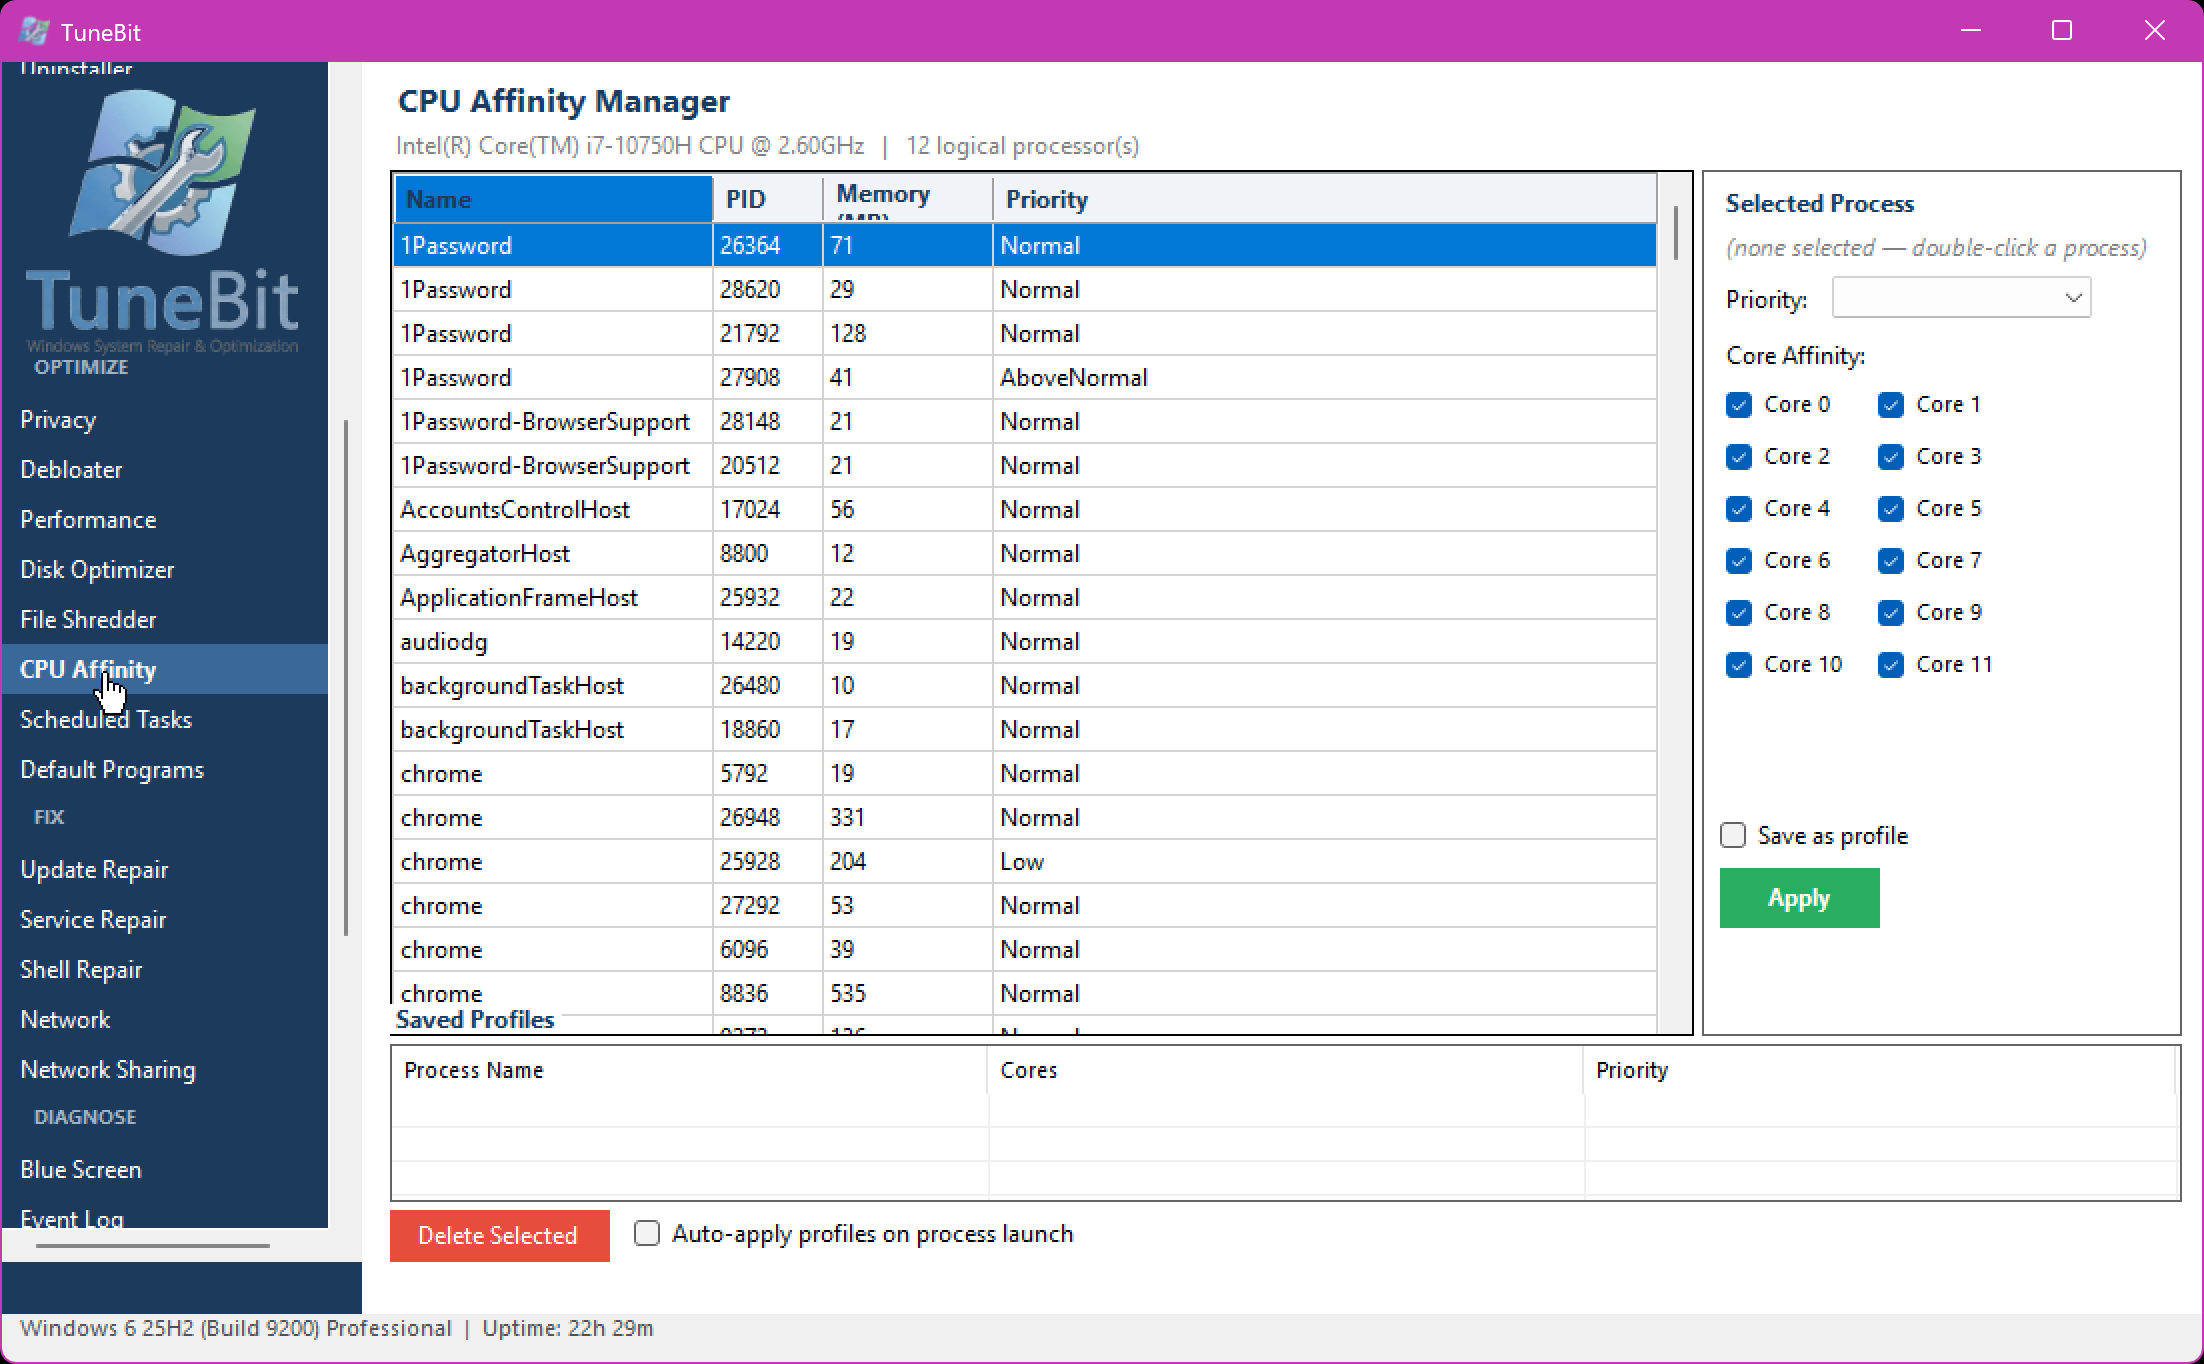Screen dimensions: 2204x1364
Task: Select backgroundTaskHost row PID 26480
Action: (1025, 685)
